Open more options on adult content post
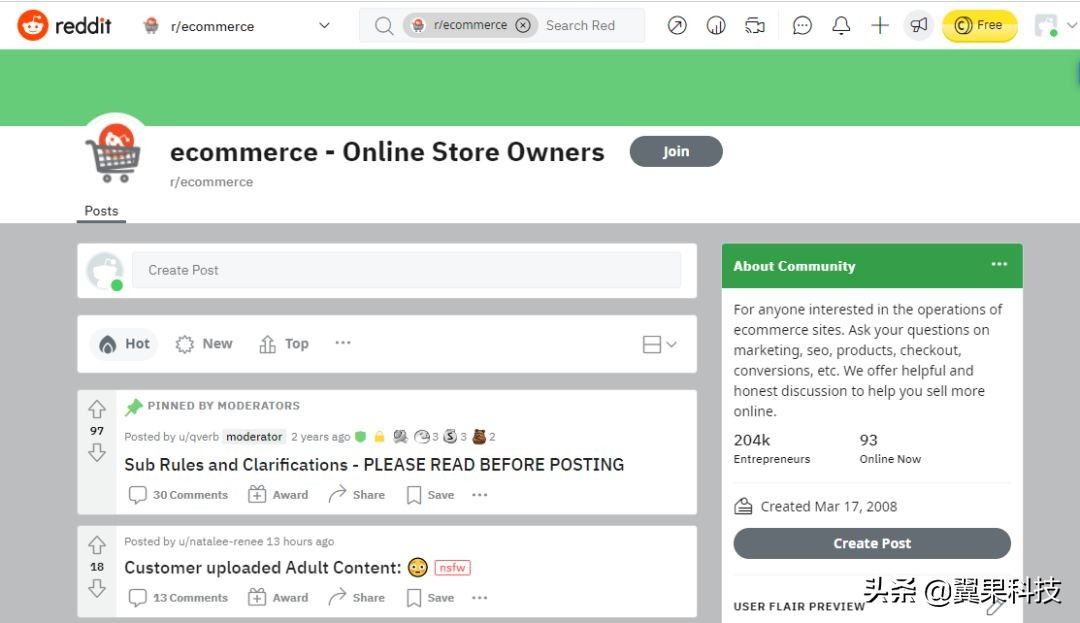The image size is (1080, 623). click(479, 598)
